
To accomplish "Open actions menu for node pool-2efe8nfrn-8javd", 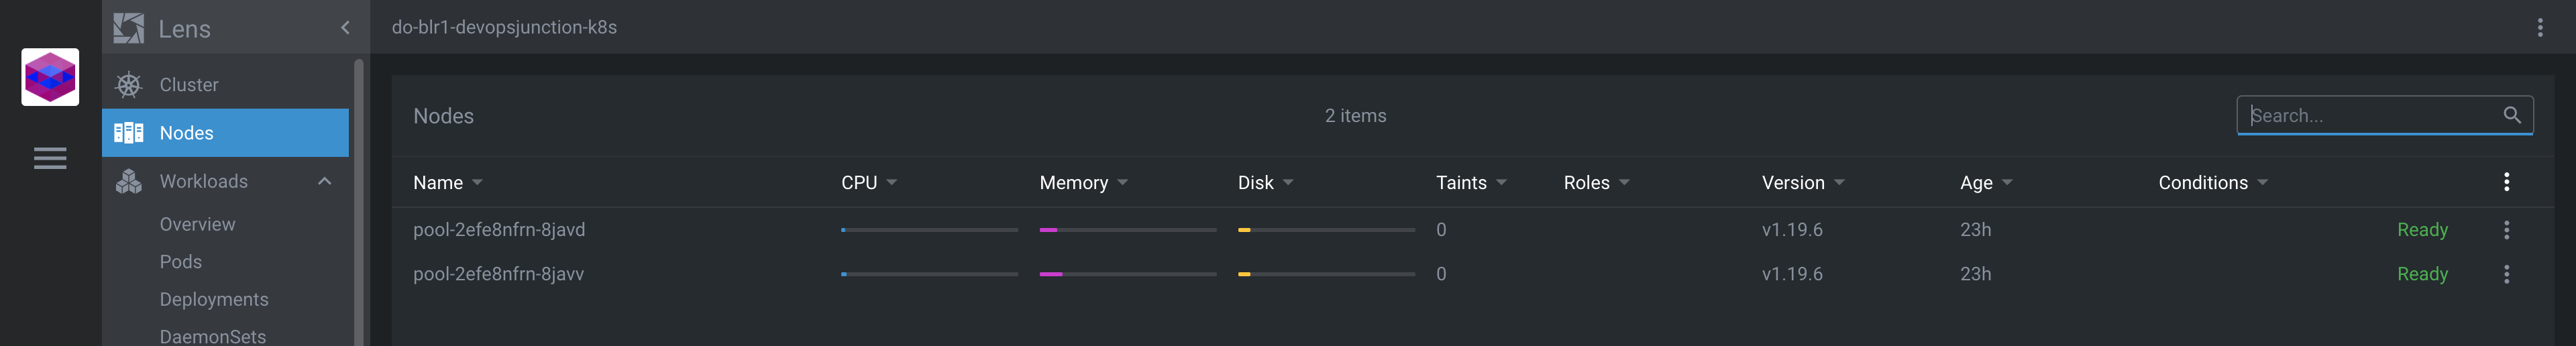I will point(2506,230).
